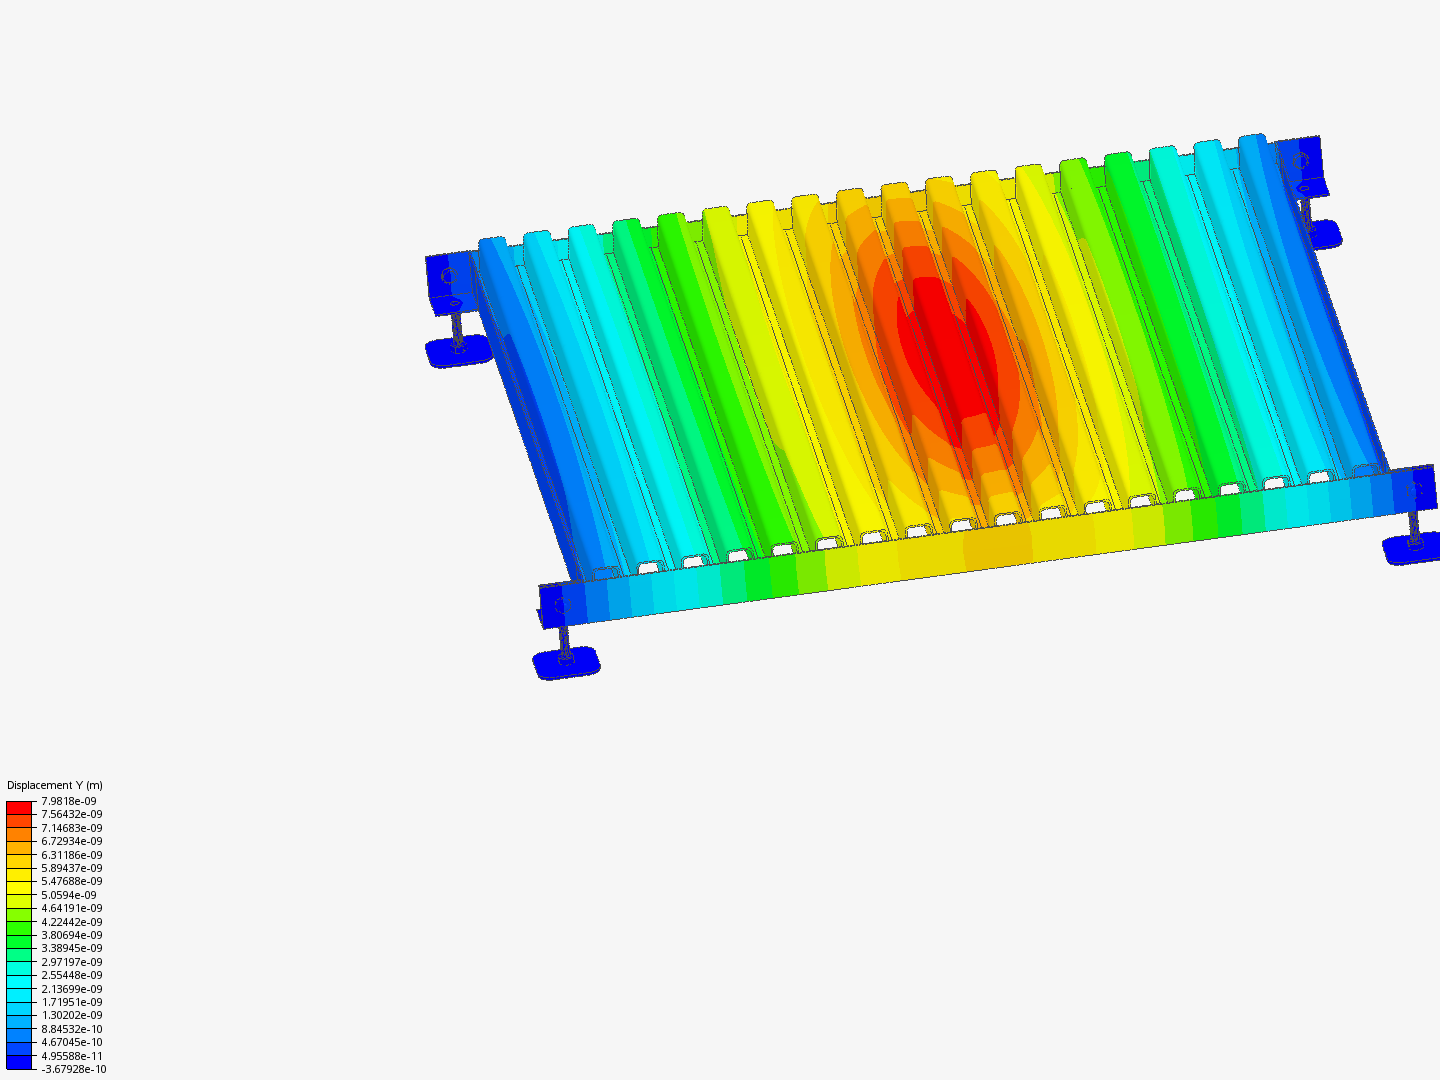Click the legend value 4.64191e-09
The width and height of the screenshot is (1440, 1080).
[x=71, y=908]
